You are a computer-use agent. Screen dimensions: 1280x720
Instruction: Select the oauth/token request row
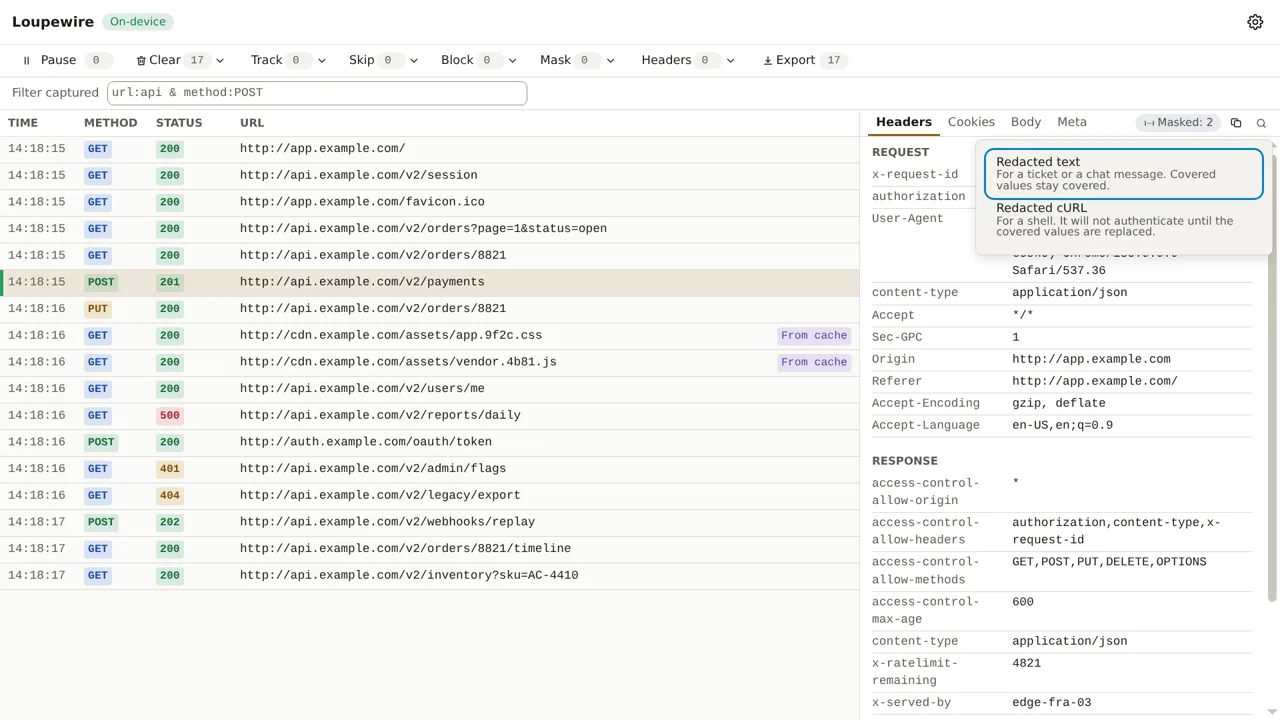[x=430, y=442]
